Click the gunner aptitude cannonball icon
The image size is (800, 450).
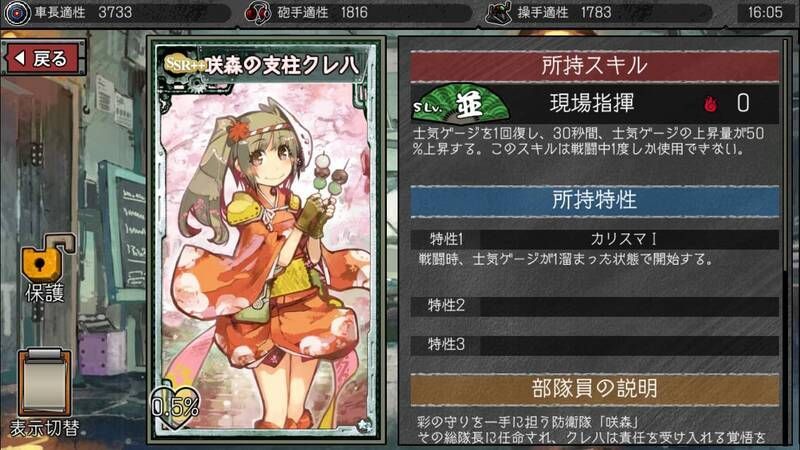point(258,13)
